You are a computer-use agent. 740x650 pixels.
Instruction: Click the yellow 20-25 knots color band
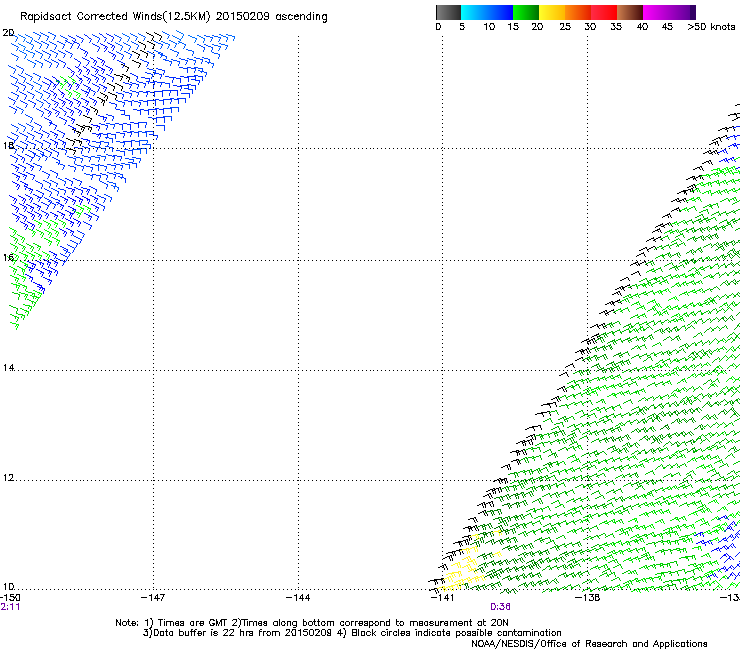click(x=552, y=12)
